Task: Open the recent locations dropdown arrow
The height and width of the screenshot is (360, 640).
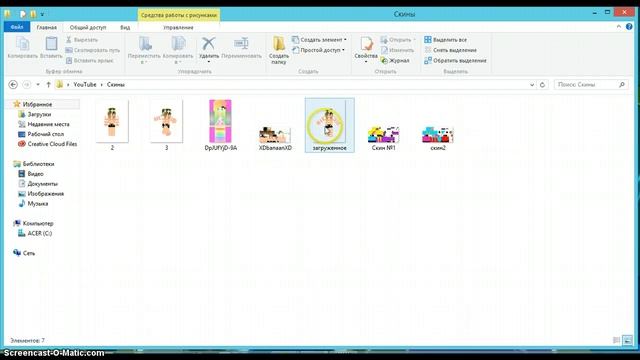Action: (x=38, y=84)
